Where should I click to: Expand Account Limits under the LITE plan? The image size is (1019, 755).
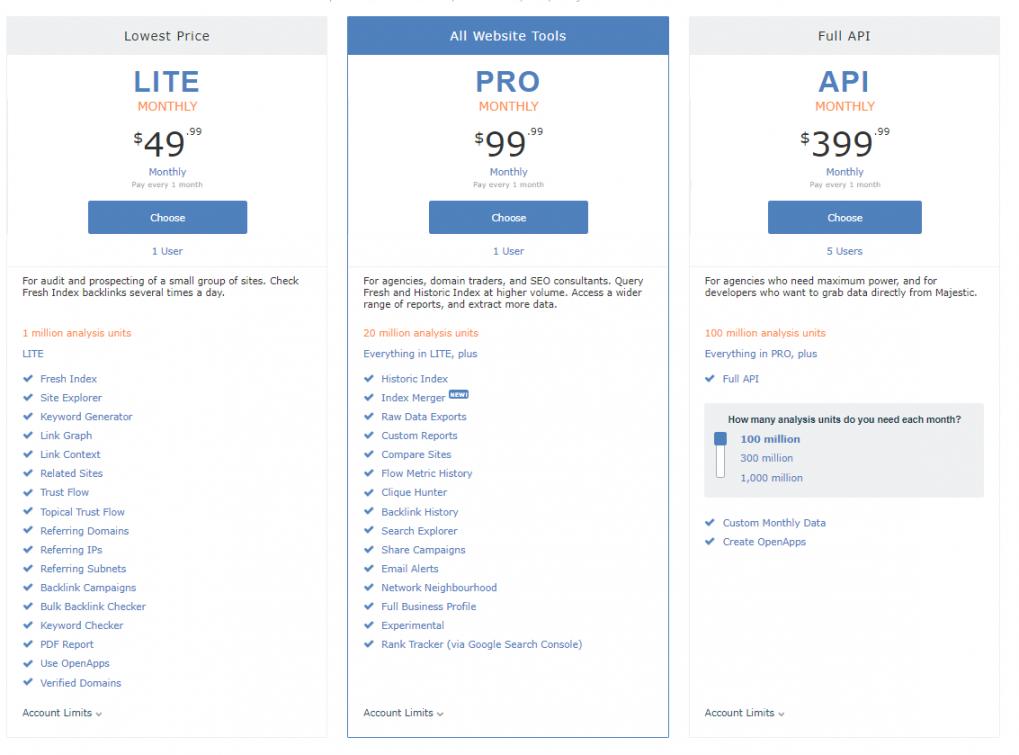[x=62, y=713]
